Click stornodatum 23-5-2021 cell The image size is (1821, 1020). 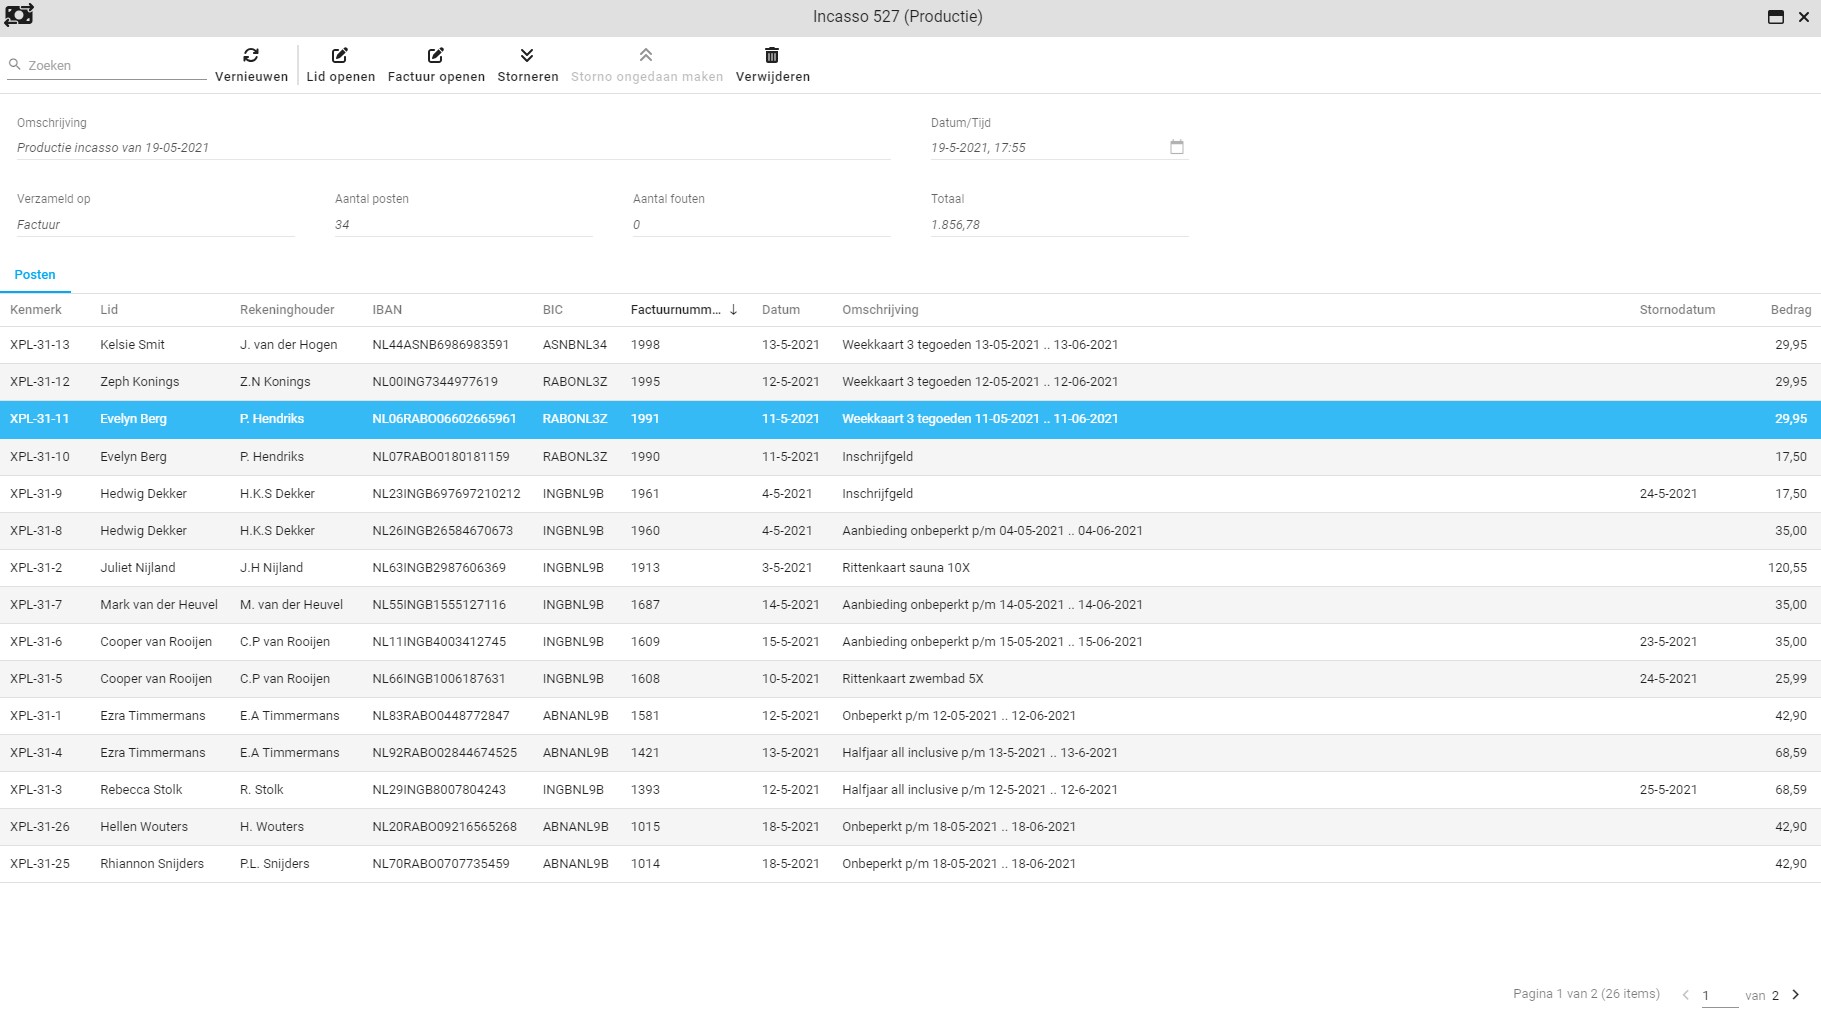click(x=1668, y=642)
